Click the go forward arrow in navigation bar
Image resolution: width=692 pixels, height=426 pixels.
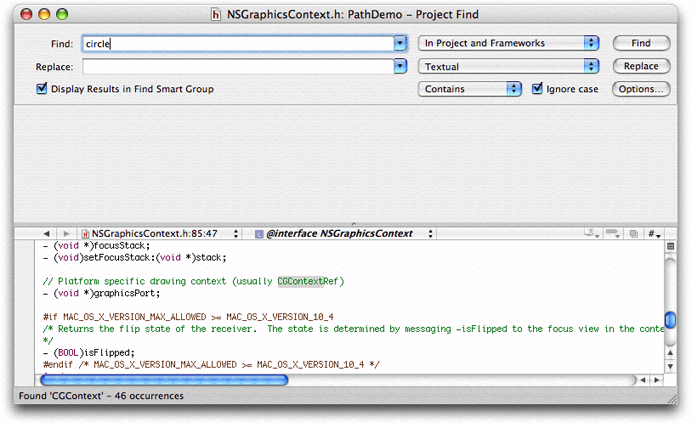coord(66,233)
